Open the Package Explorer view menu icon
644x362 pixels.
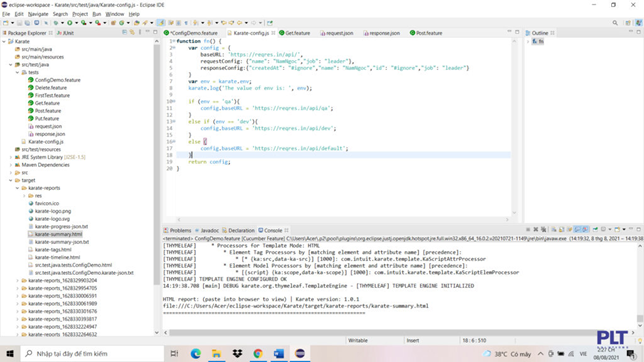(140, 32)
